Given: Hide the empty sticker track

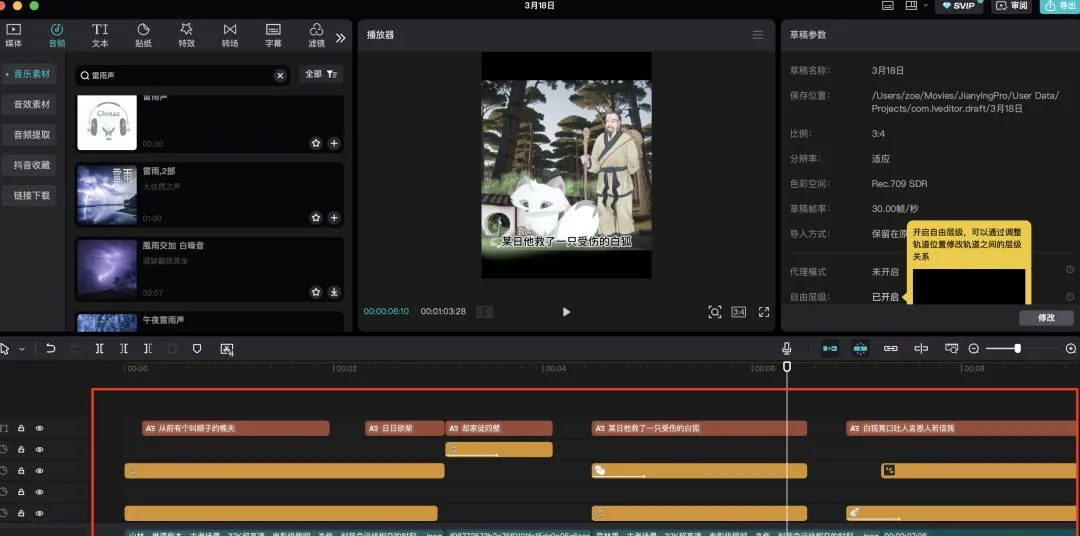Looking at the screenshot, I should tap(39, 492).
